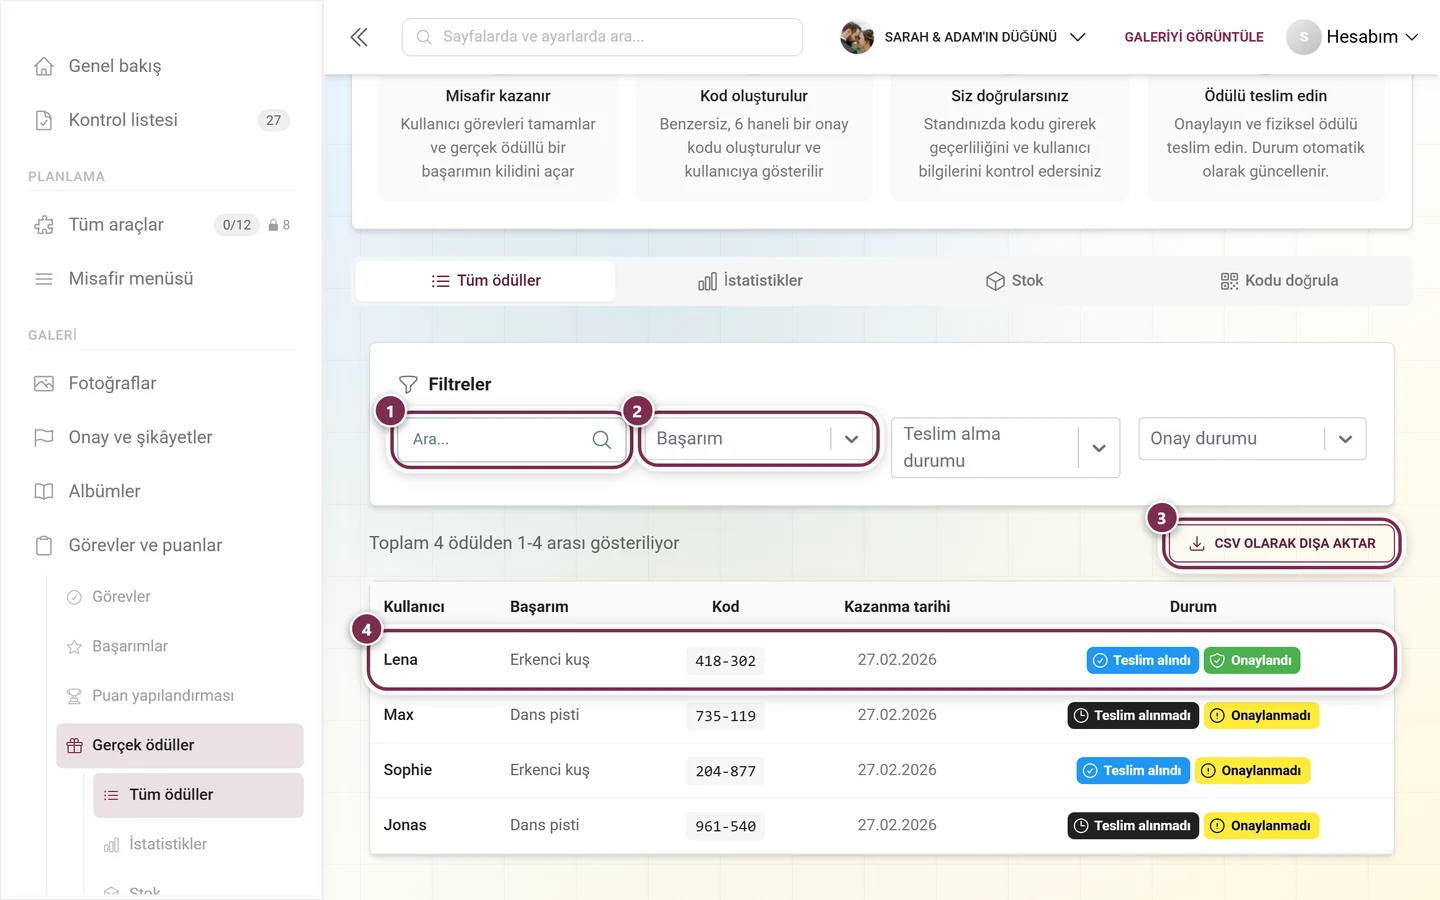This screenshot has height=900, width=1440.
Task: Click Max's Teslim alınmadı status badge
Action: tap(1133, 716)
